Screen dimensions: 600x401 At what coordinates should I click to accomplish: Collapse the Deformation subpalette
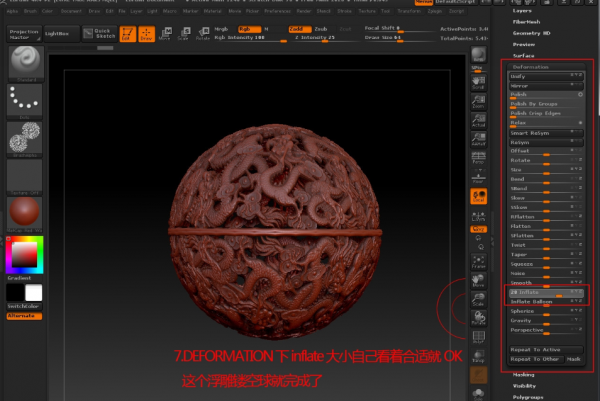531,67
